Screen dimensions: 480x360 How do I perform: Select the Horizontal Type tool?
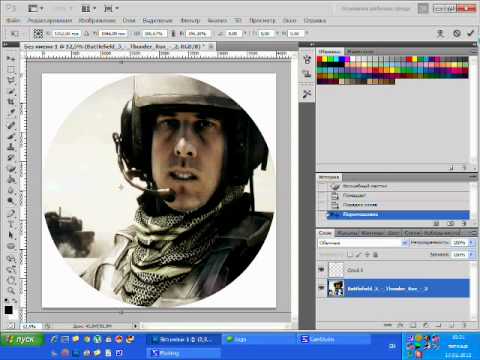coord(11,224)
